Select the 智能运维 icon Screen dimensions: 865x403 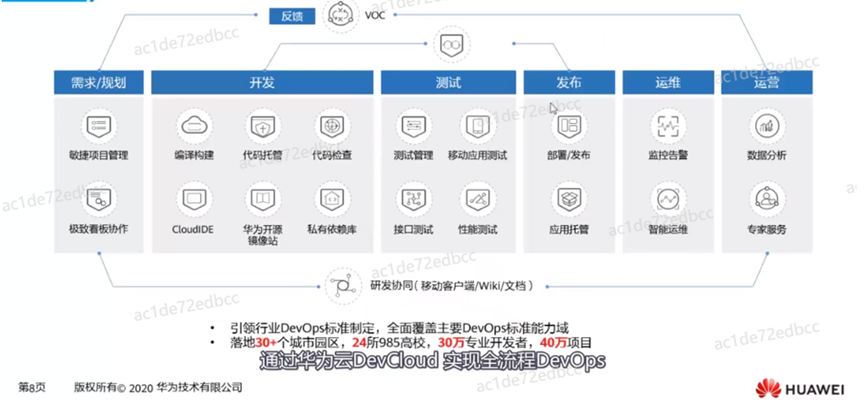click(x=668, y=200)
